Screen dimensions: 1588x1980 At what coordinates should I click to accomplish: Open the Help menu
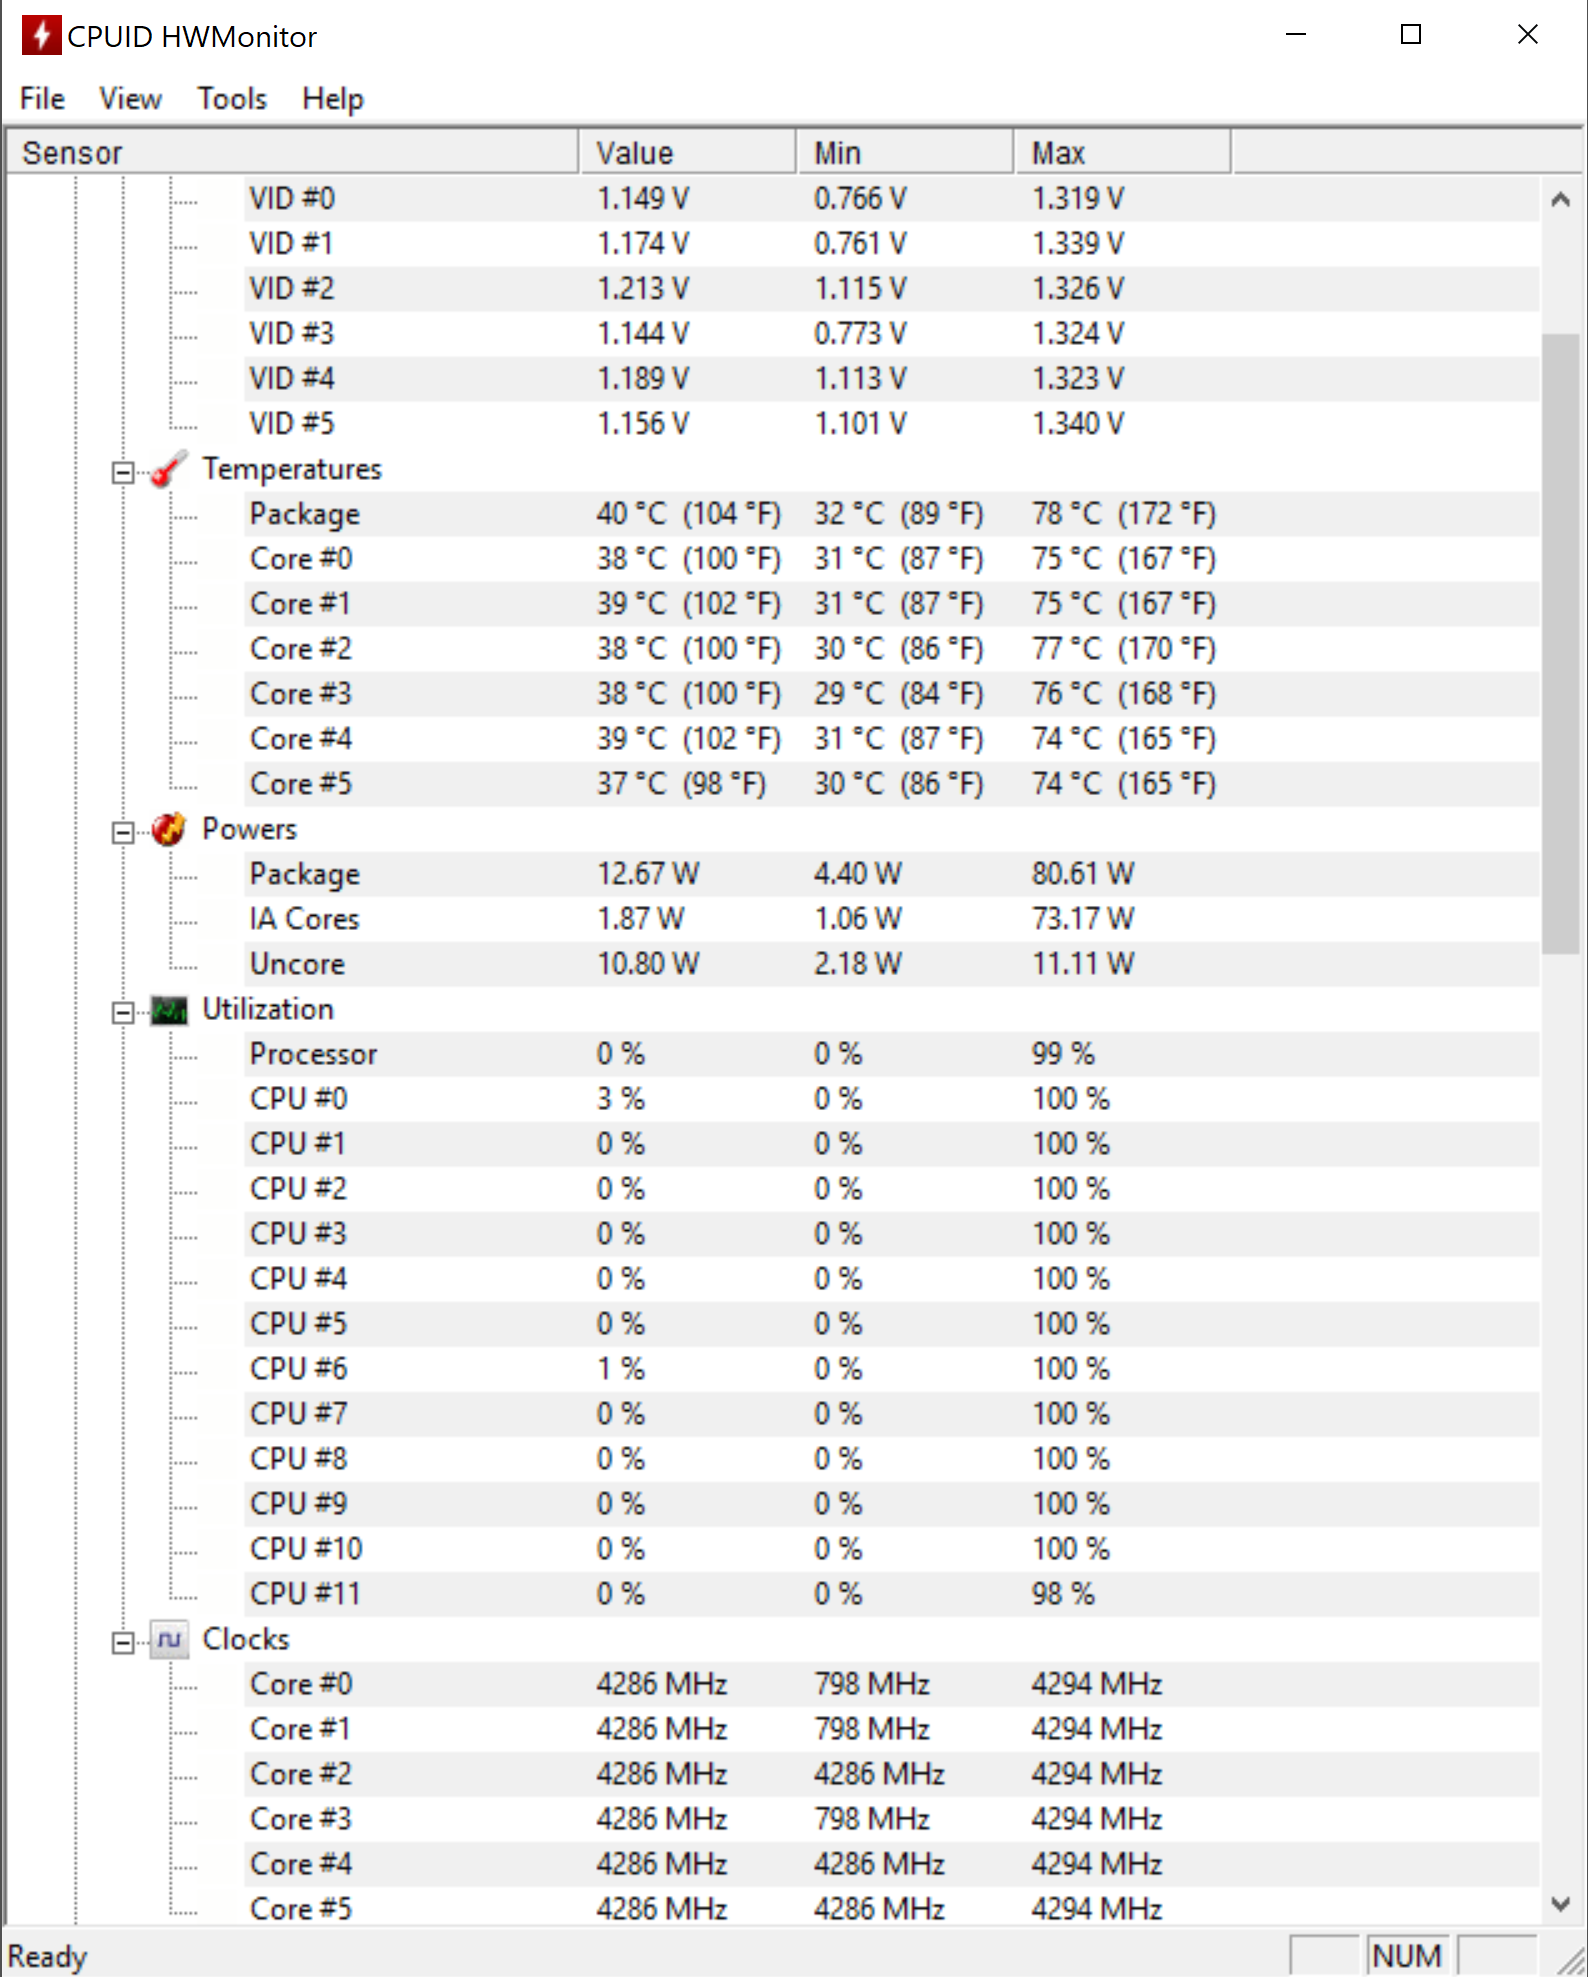[333, 99]
